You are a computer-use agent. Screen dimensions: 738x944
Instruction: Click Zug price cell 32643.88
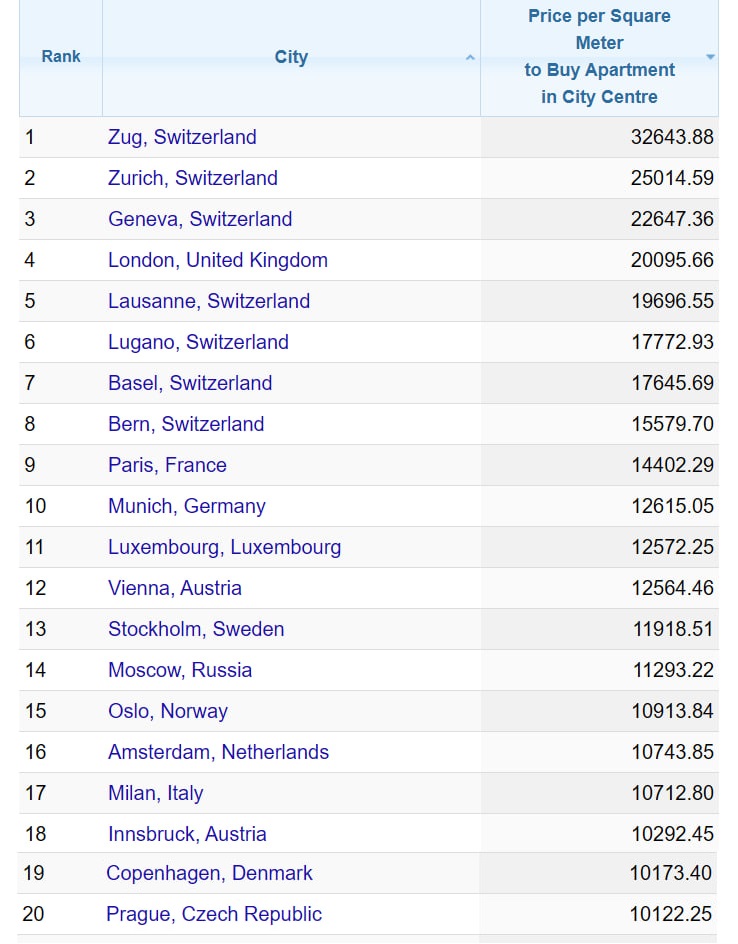(672, 137)
